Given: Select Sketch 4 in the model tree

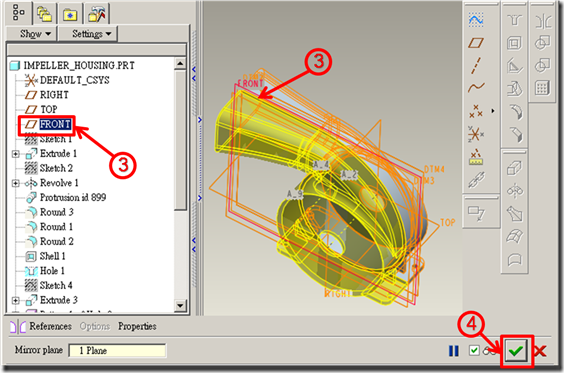Looking at the screenshot, I should (x=49, y=286).
